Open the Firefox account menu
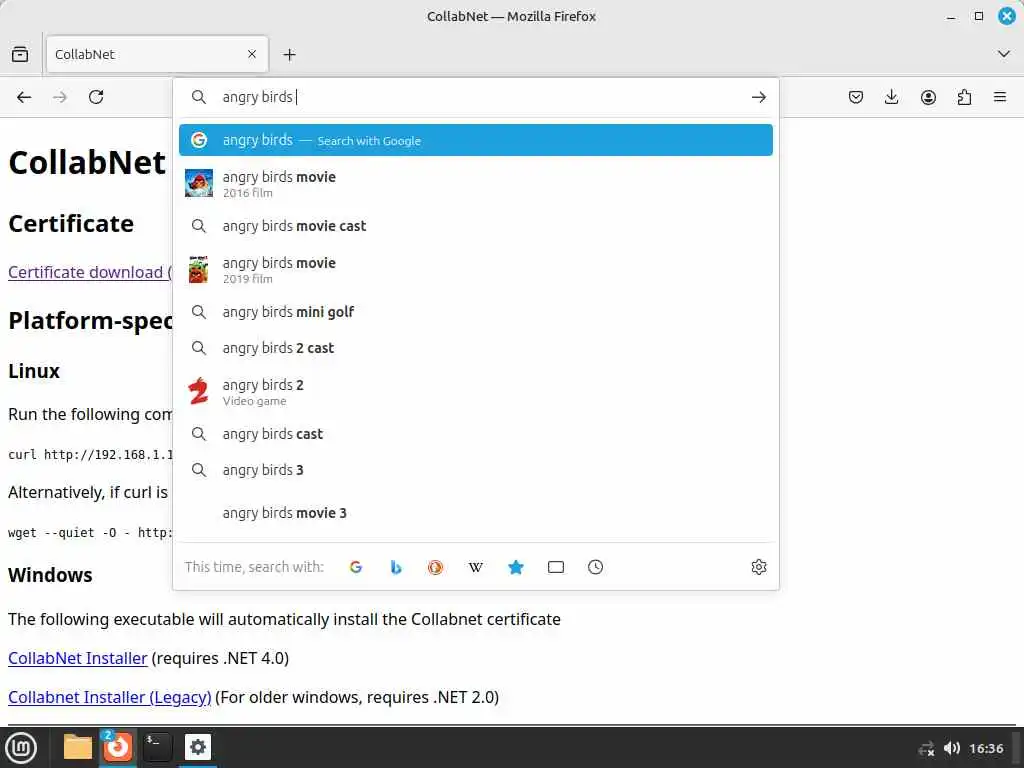The image size is (1024, 768). tap(928, 97)
